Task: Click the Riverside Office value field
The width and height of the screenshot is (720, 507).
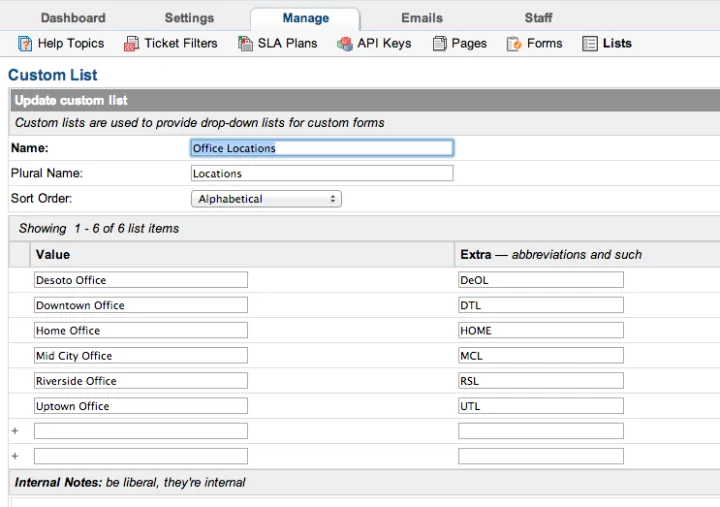Action: tap(141, 381)
